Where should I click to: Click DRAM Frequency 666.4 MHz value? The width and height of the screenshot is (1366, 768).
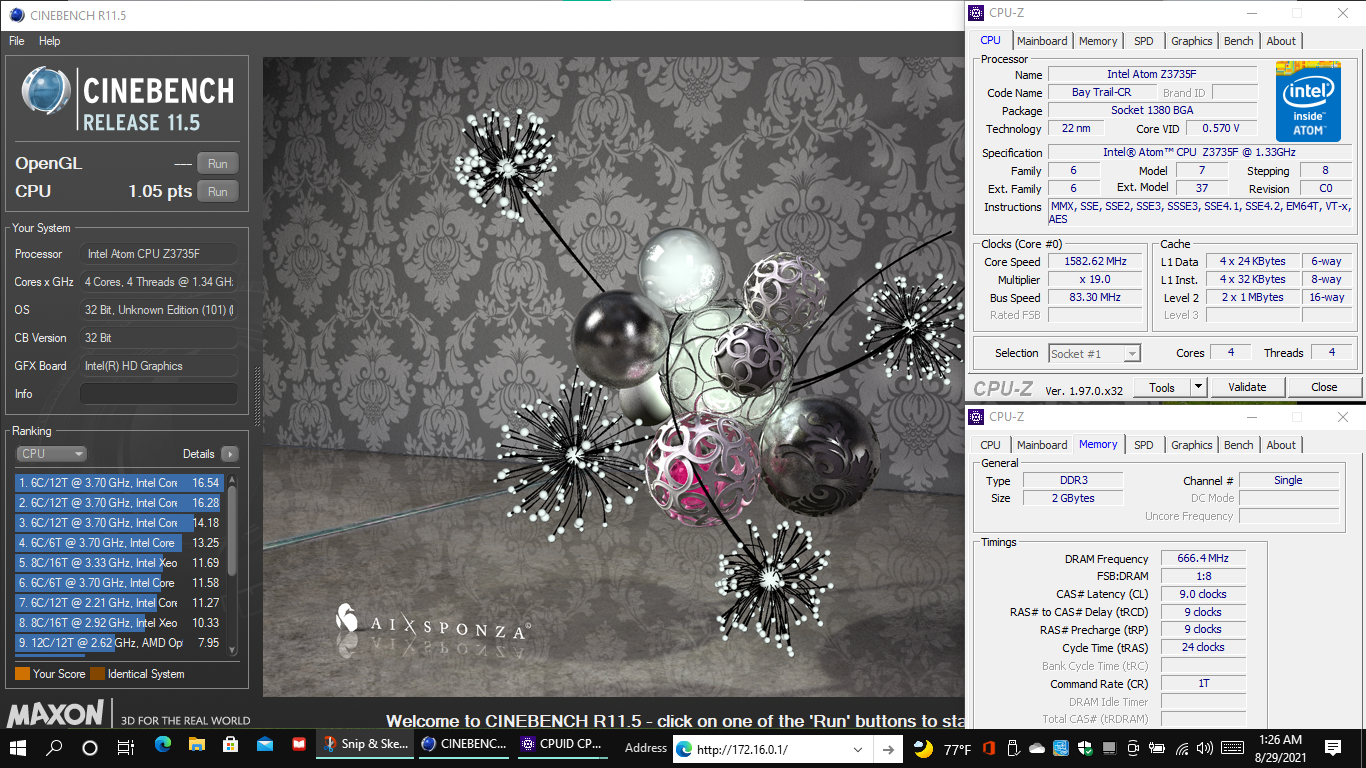(1203, 559)
